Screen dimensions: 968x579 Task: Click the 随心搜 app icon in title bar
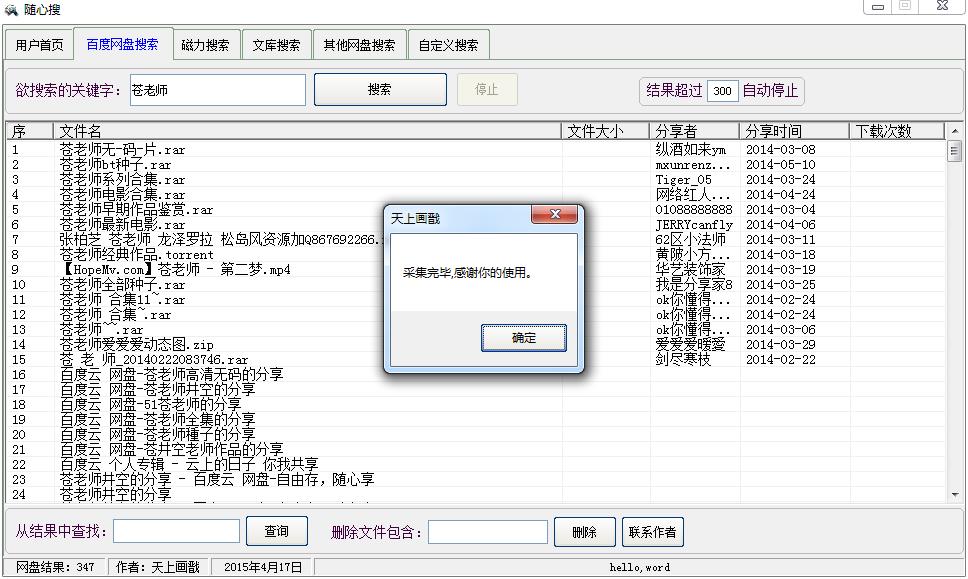tap(10, 8)
